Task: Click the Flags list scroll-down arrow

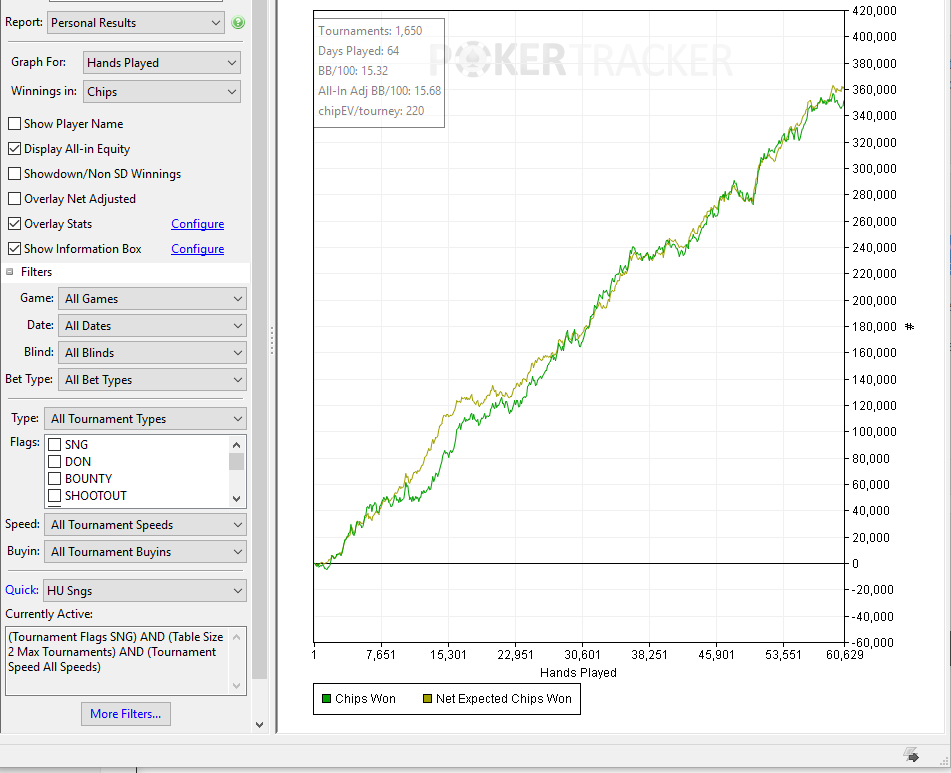Action: [x=237, y=498]
